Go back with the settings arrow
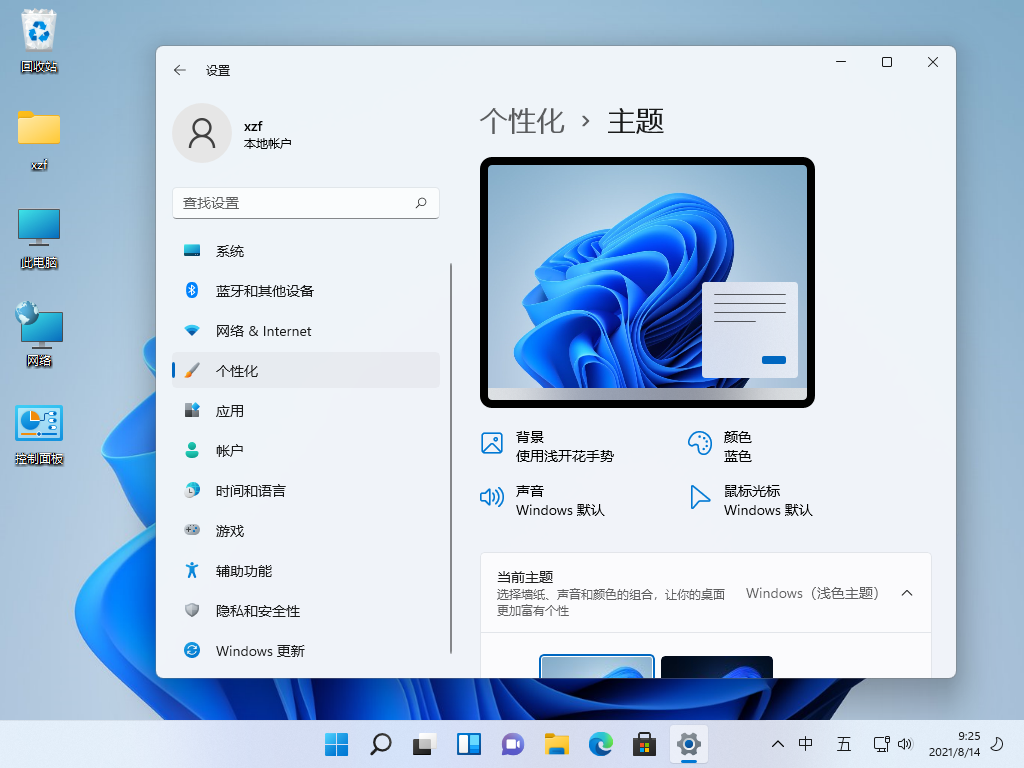The width and height of the screenshot is (1024, 768). [x=180, y=70]
